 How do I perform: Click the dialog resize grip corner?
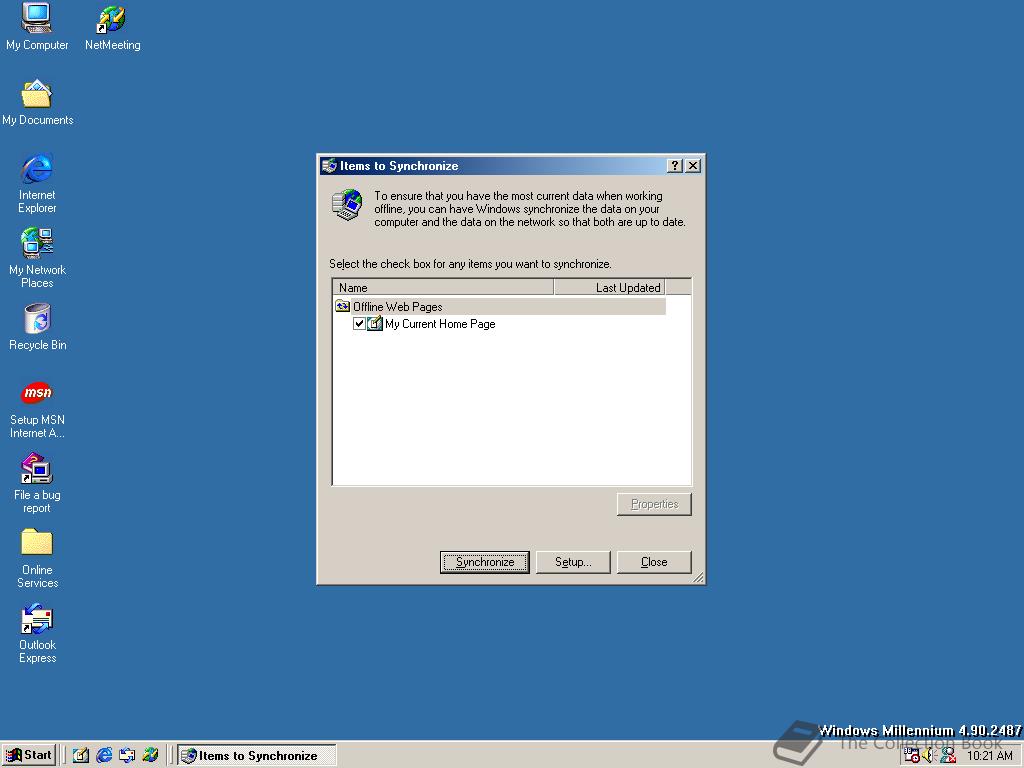pos(698,577)
